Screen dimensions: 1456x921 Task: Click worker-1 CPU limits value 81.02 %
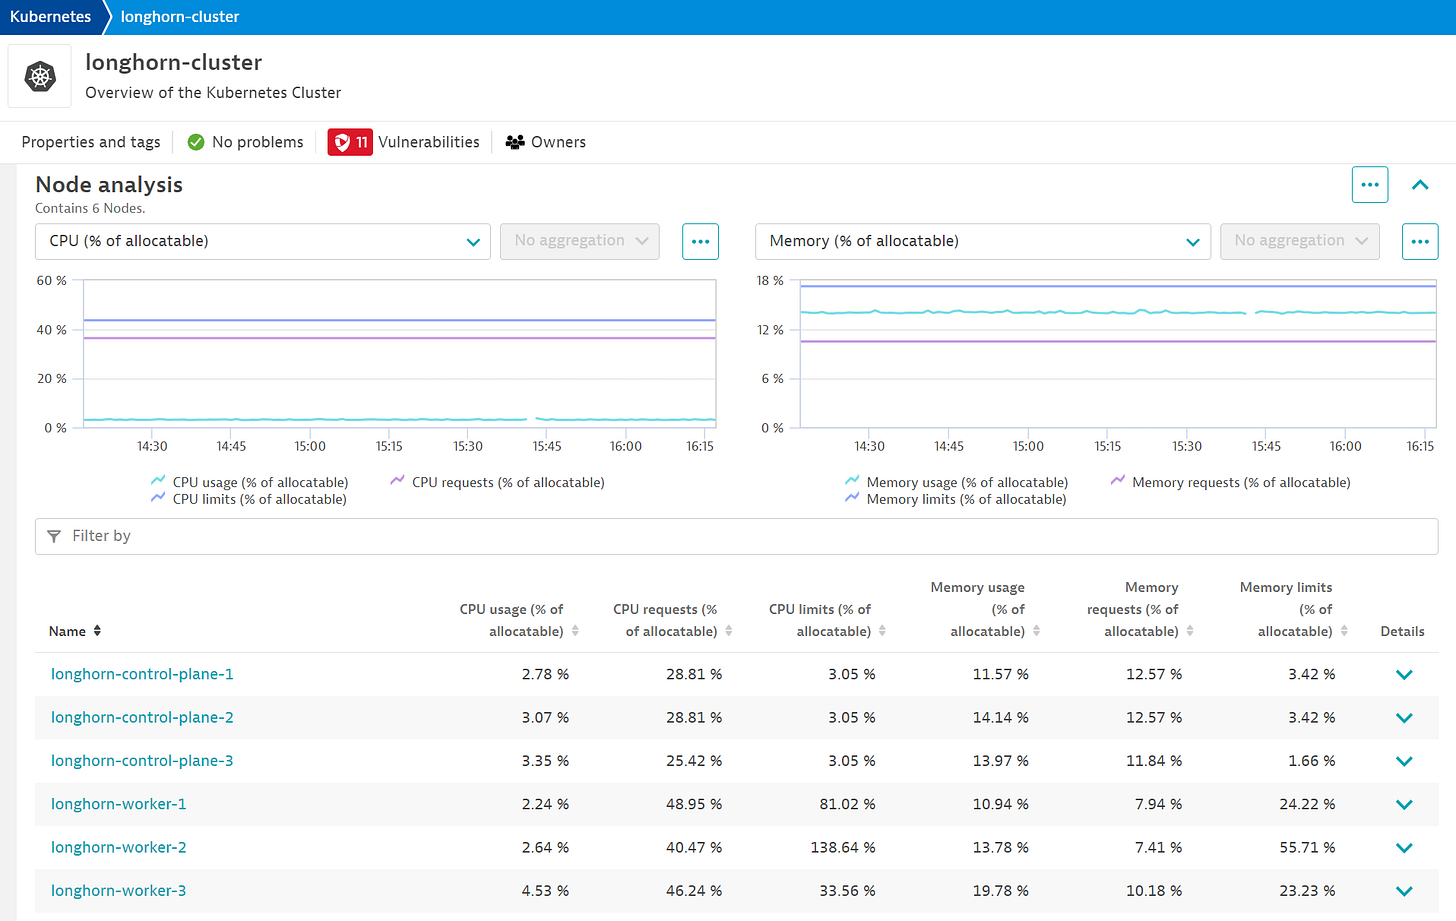tap(847, 804)
